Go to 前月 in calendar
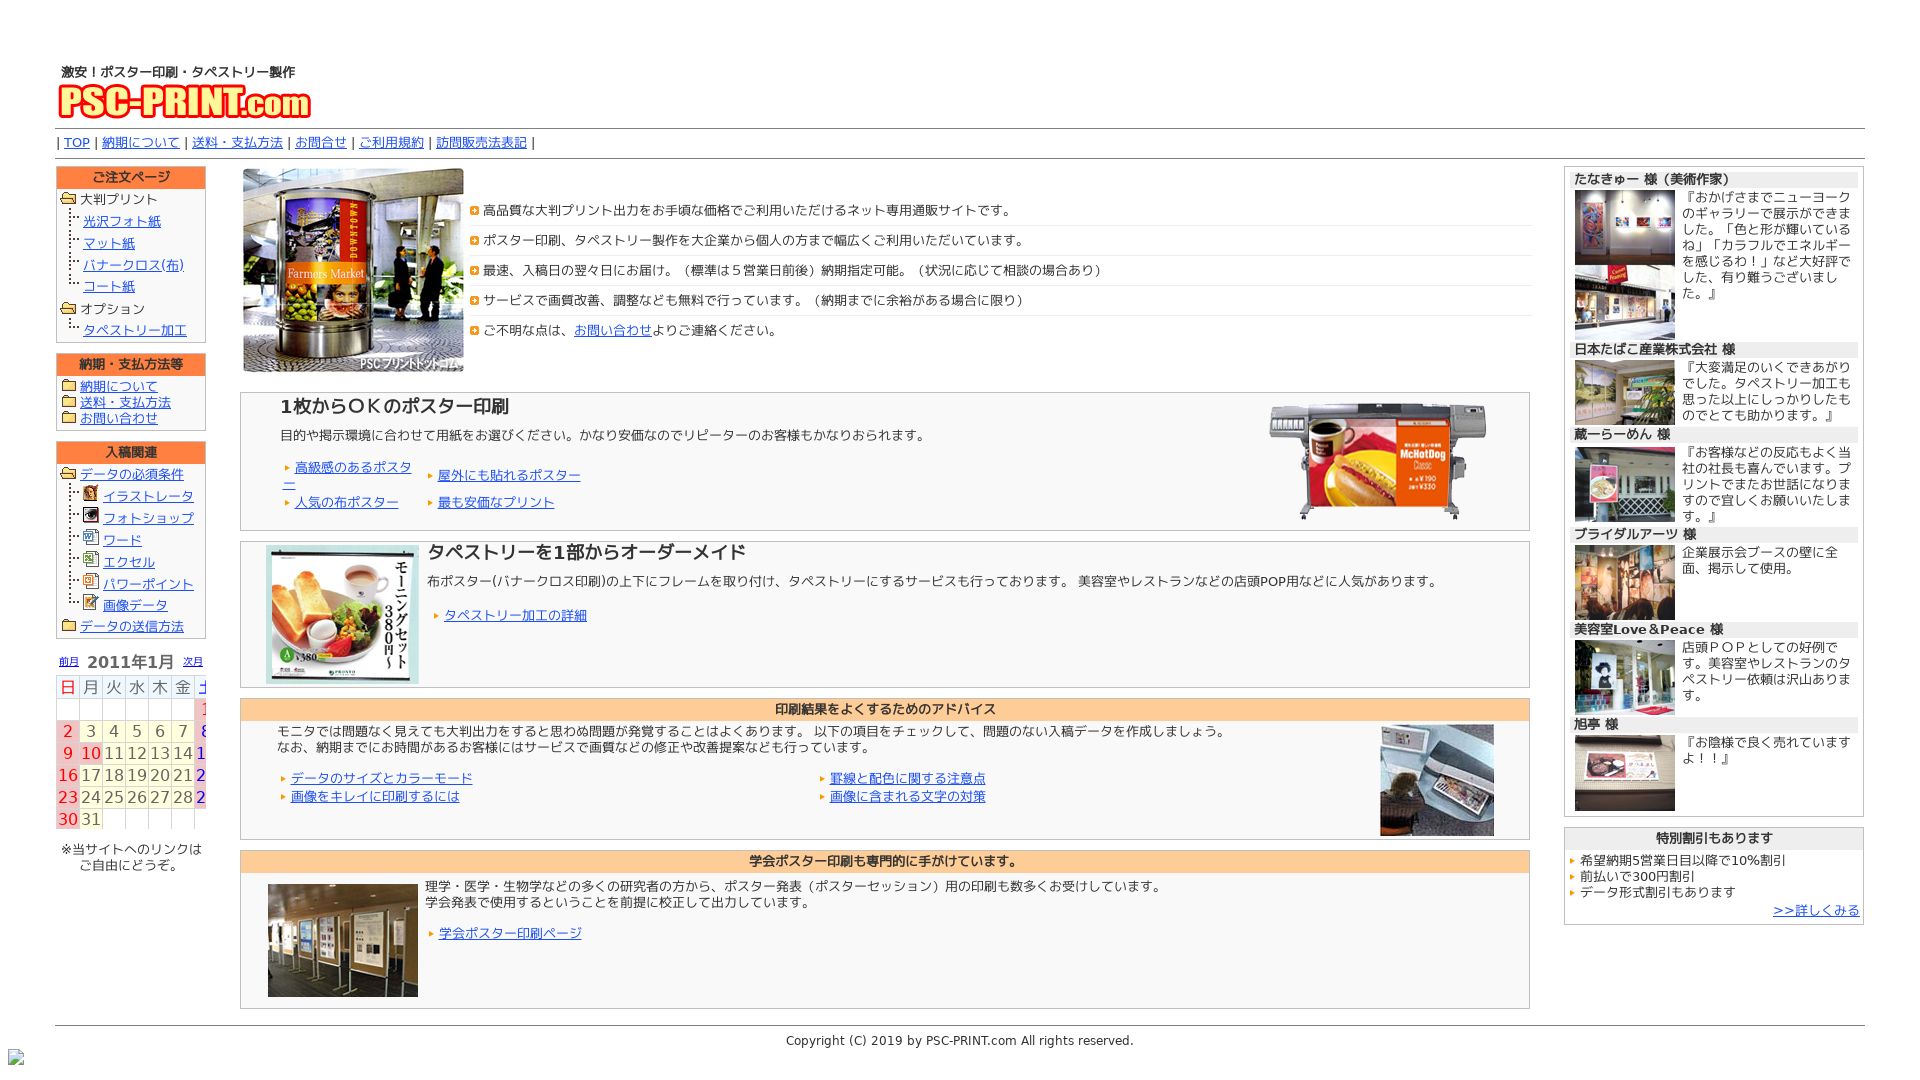This screenshot has width=1920, height=1080. click(x=68, y=662)
